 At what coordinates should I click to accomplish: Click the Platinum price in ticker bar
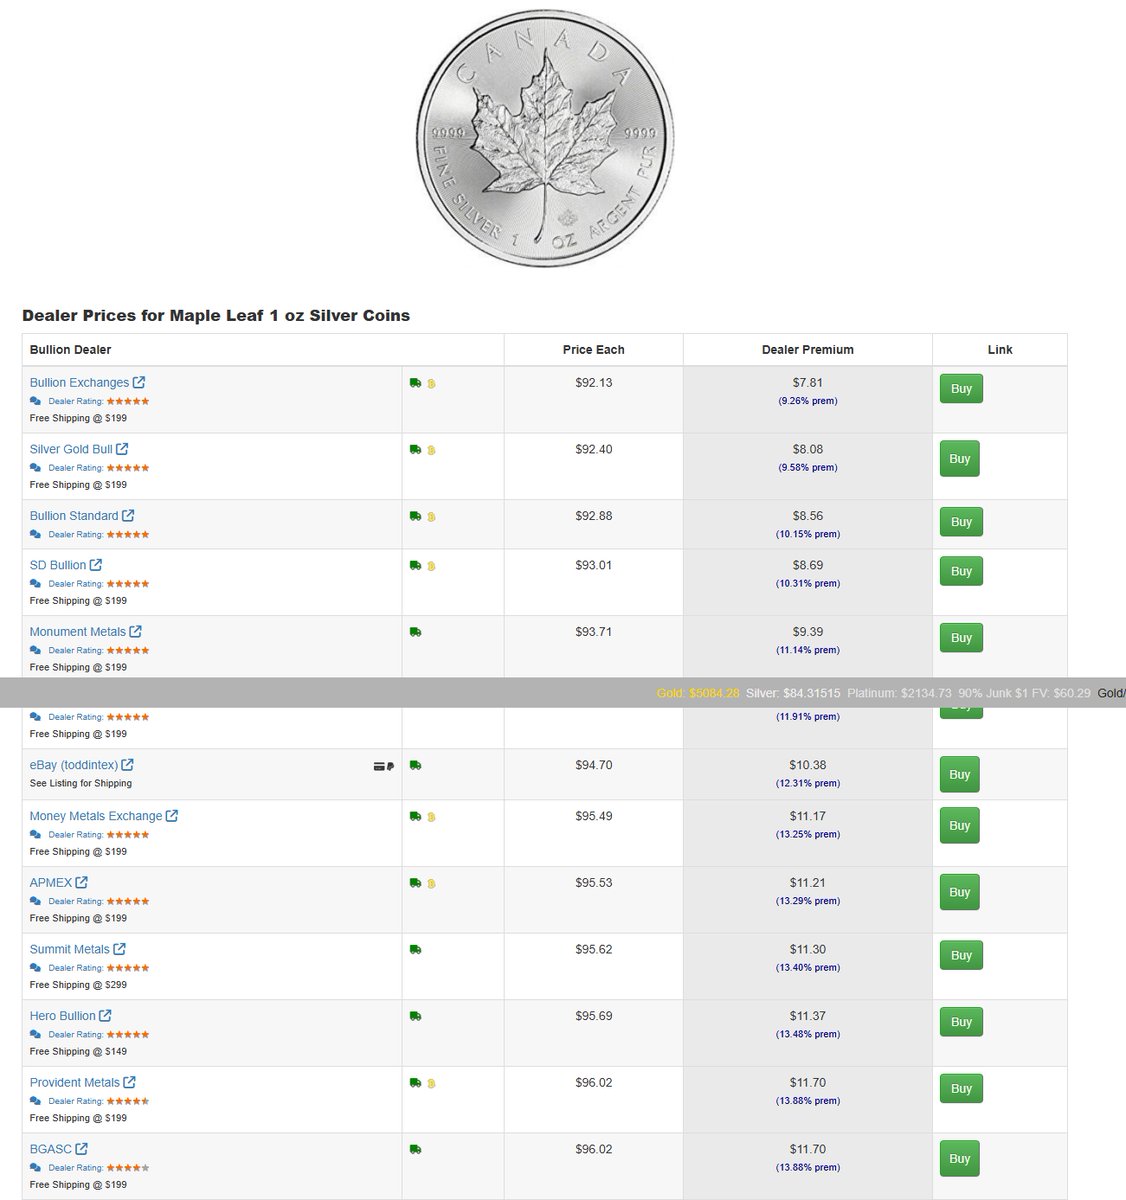click(x=899, y=693)
